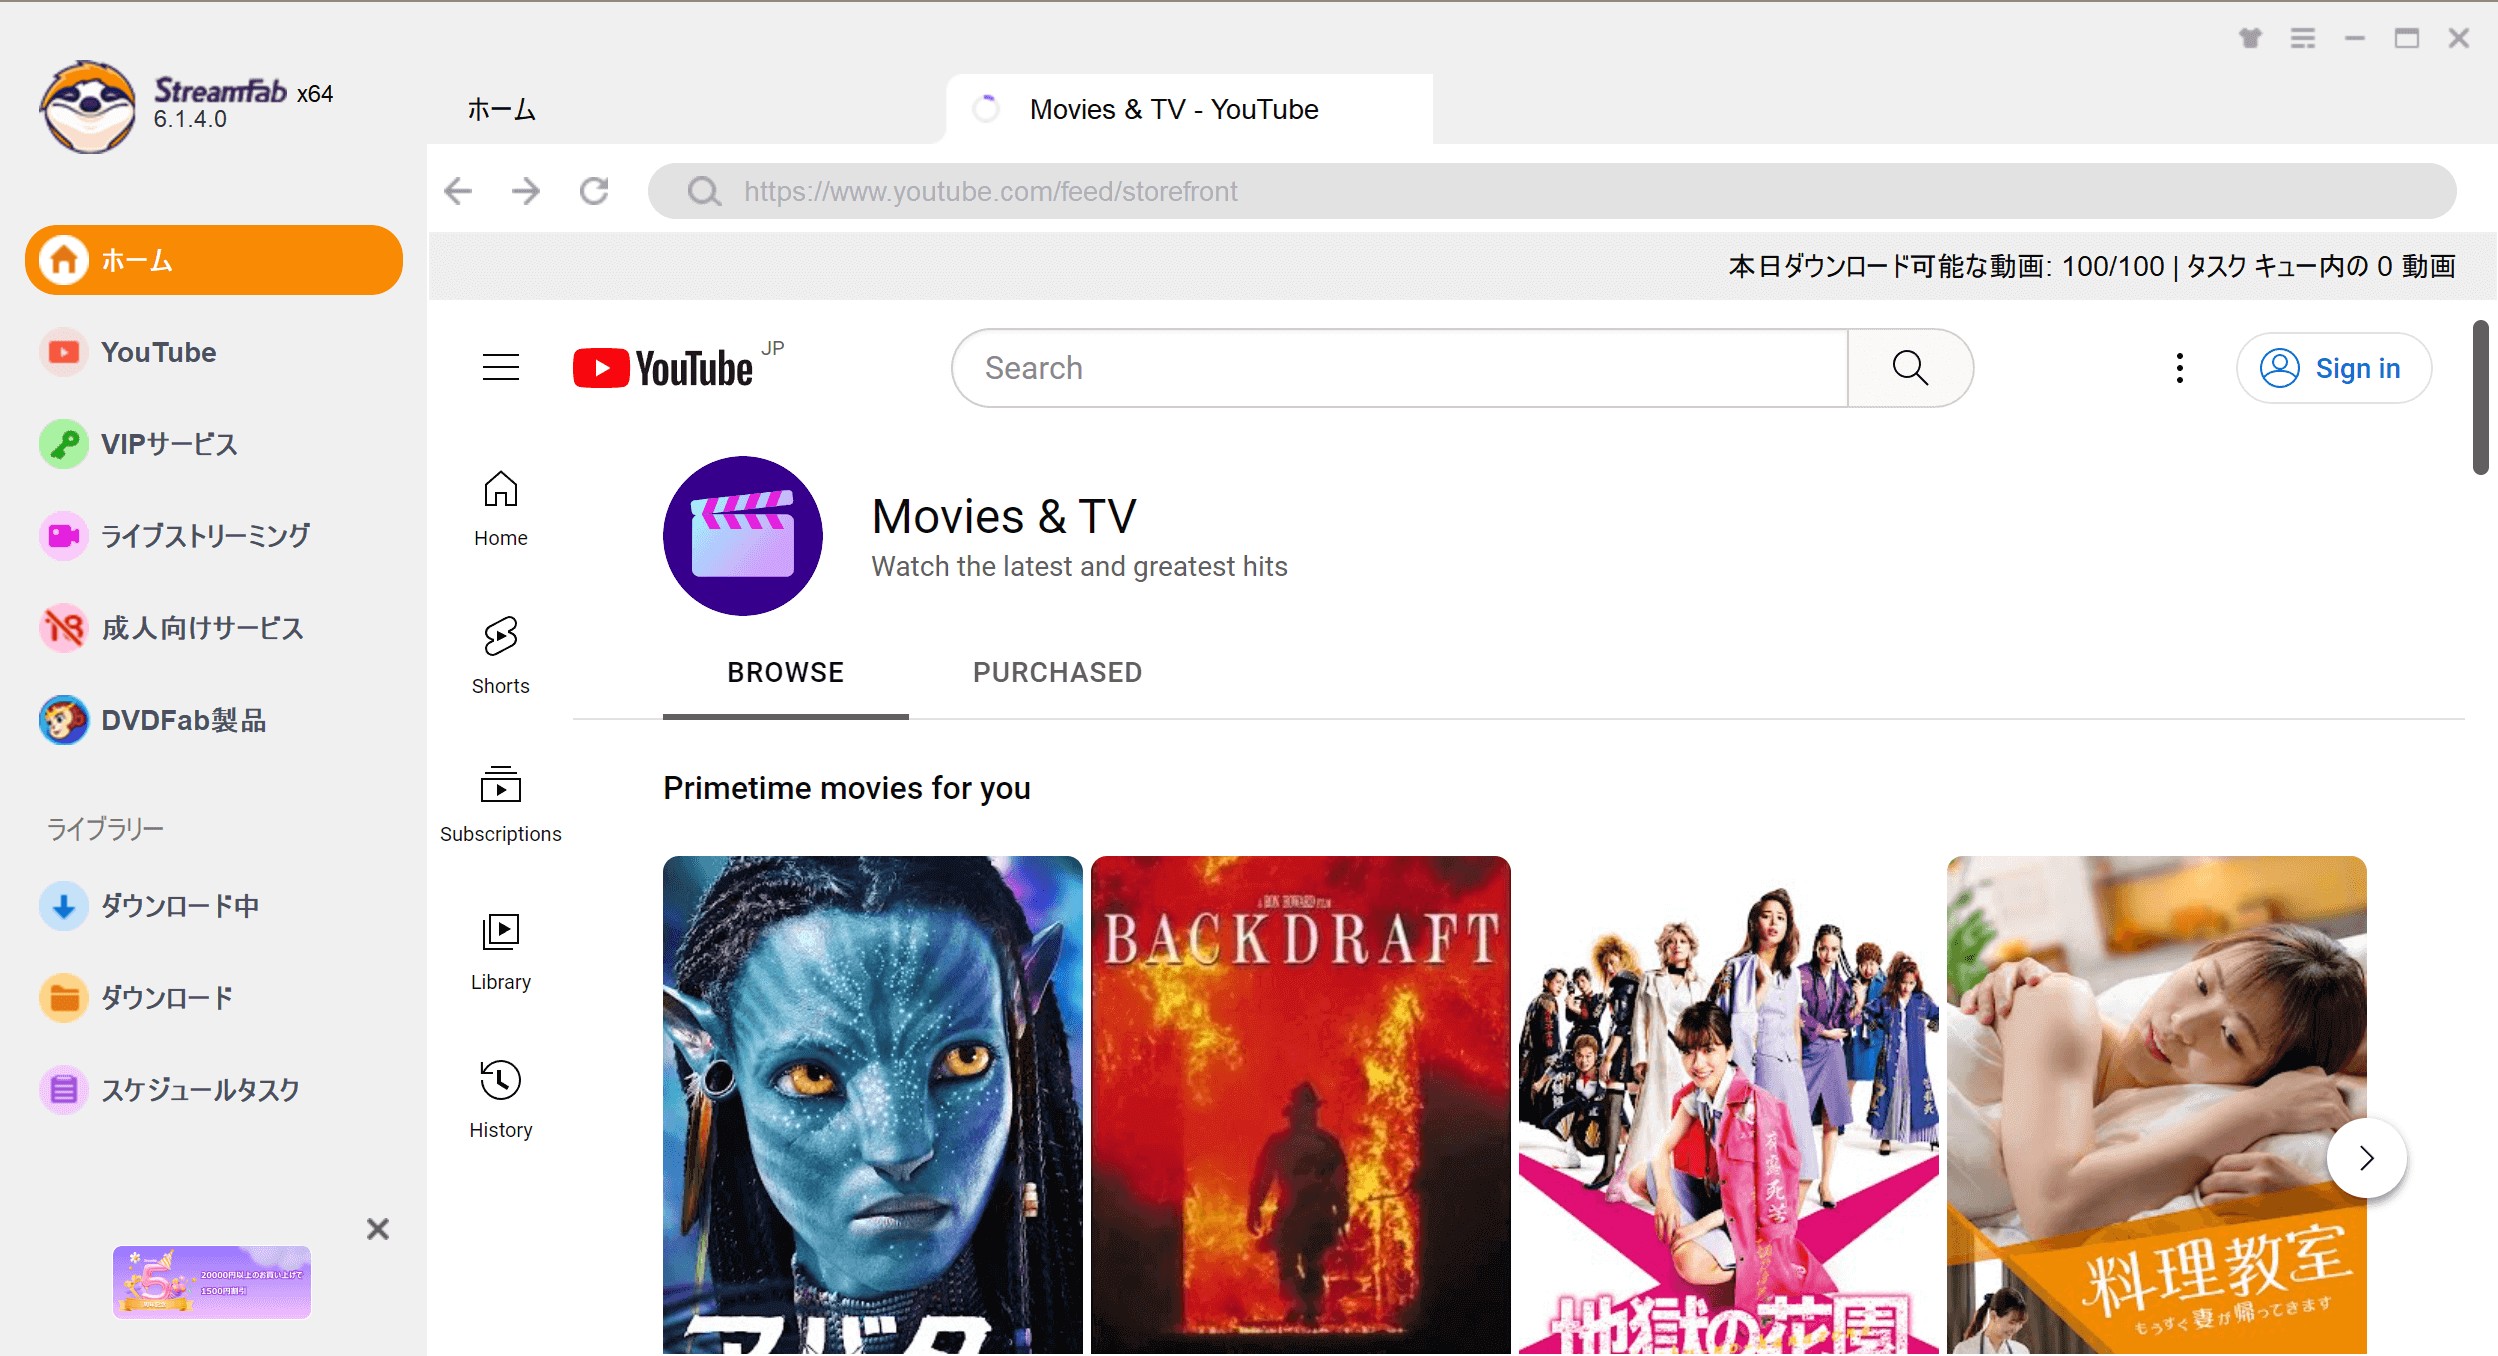The image size is (2498, 1356).
Task: Click the YouTube search button
Action: pyautogui.click(x=1910, y=368)
